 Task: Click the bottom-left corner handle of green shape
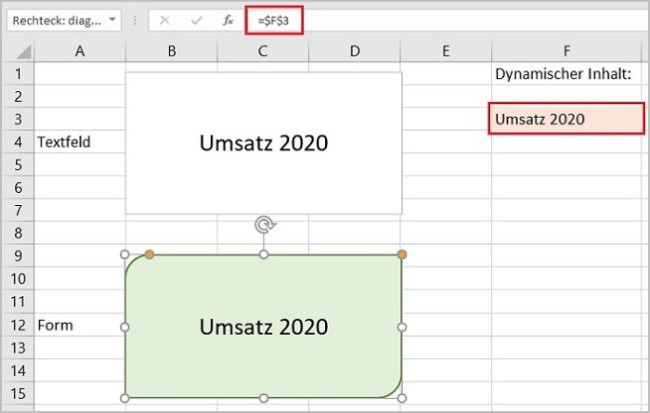tap(124, 398)
